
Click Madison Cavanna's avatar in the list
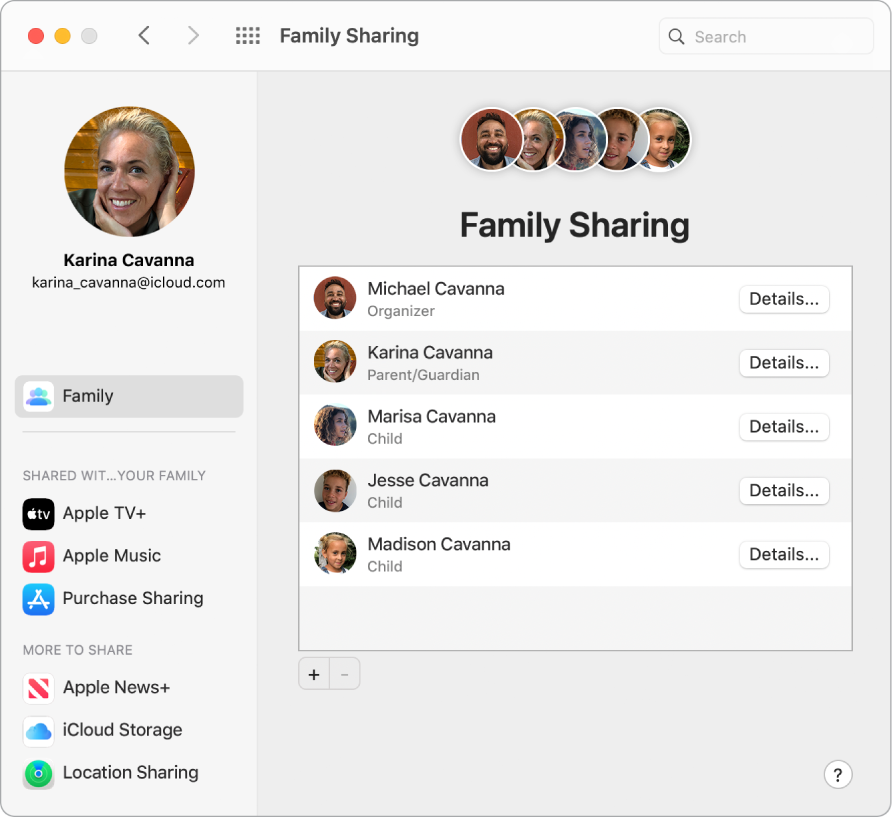tap(335, 553)
